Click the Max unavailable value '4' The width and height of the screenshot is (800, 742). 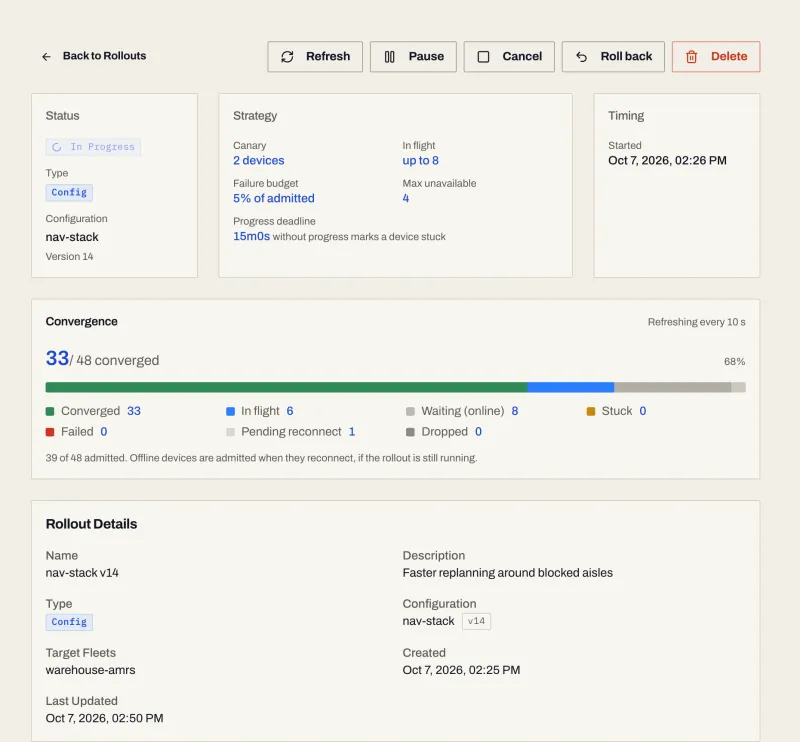(x=406, y=199)
